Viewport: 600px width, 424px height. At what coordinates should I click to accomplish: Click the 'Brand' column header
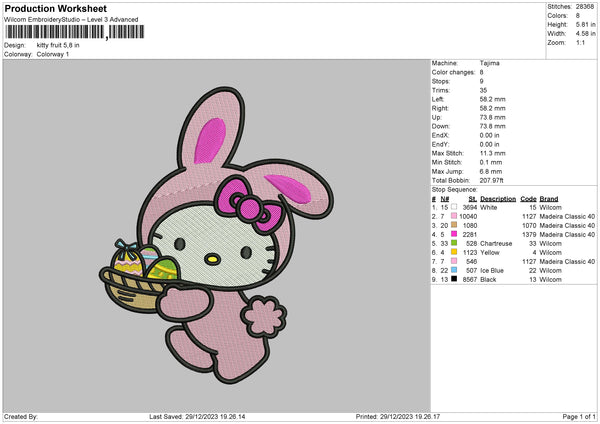coord(549,199)
